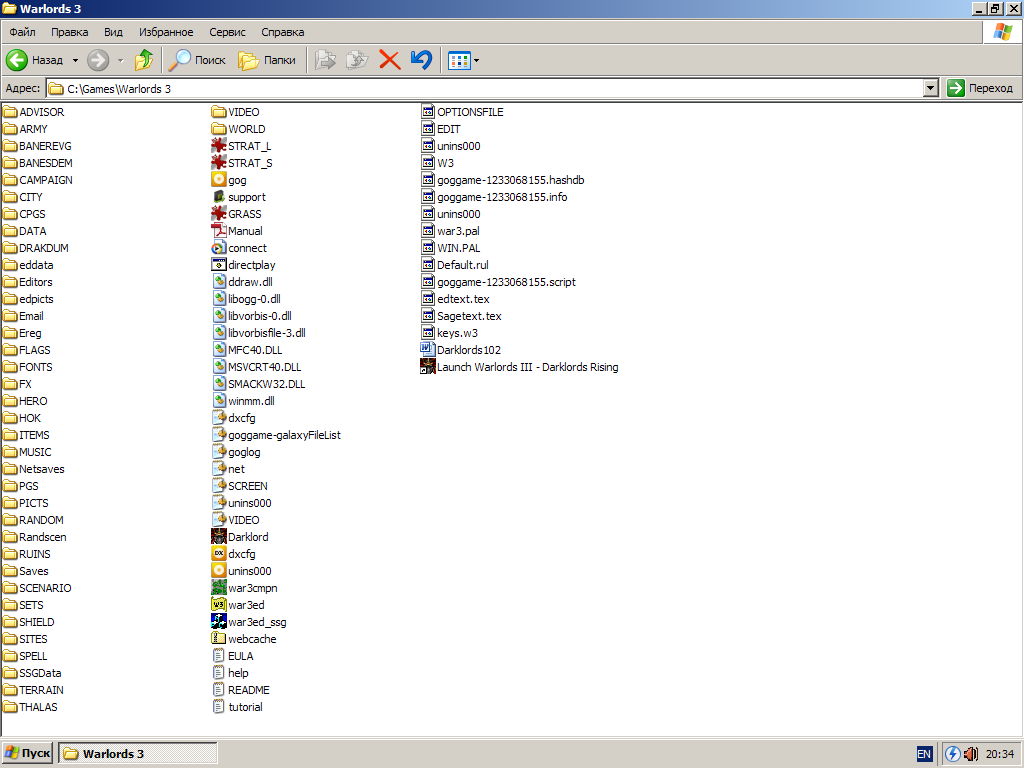Viewport: 1024px width, 768px height.
Task: Select the THALAS folder
Action: (x=30, y=706)
